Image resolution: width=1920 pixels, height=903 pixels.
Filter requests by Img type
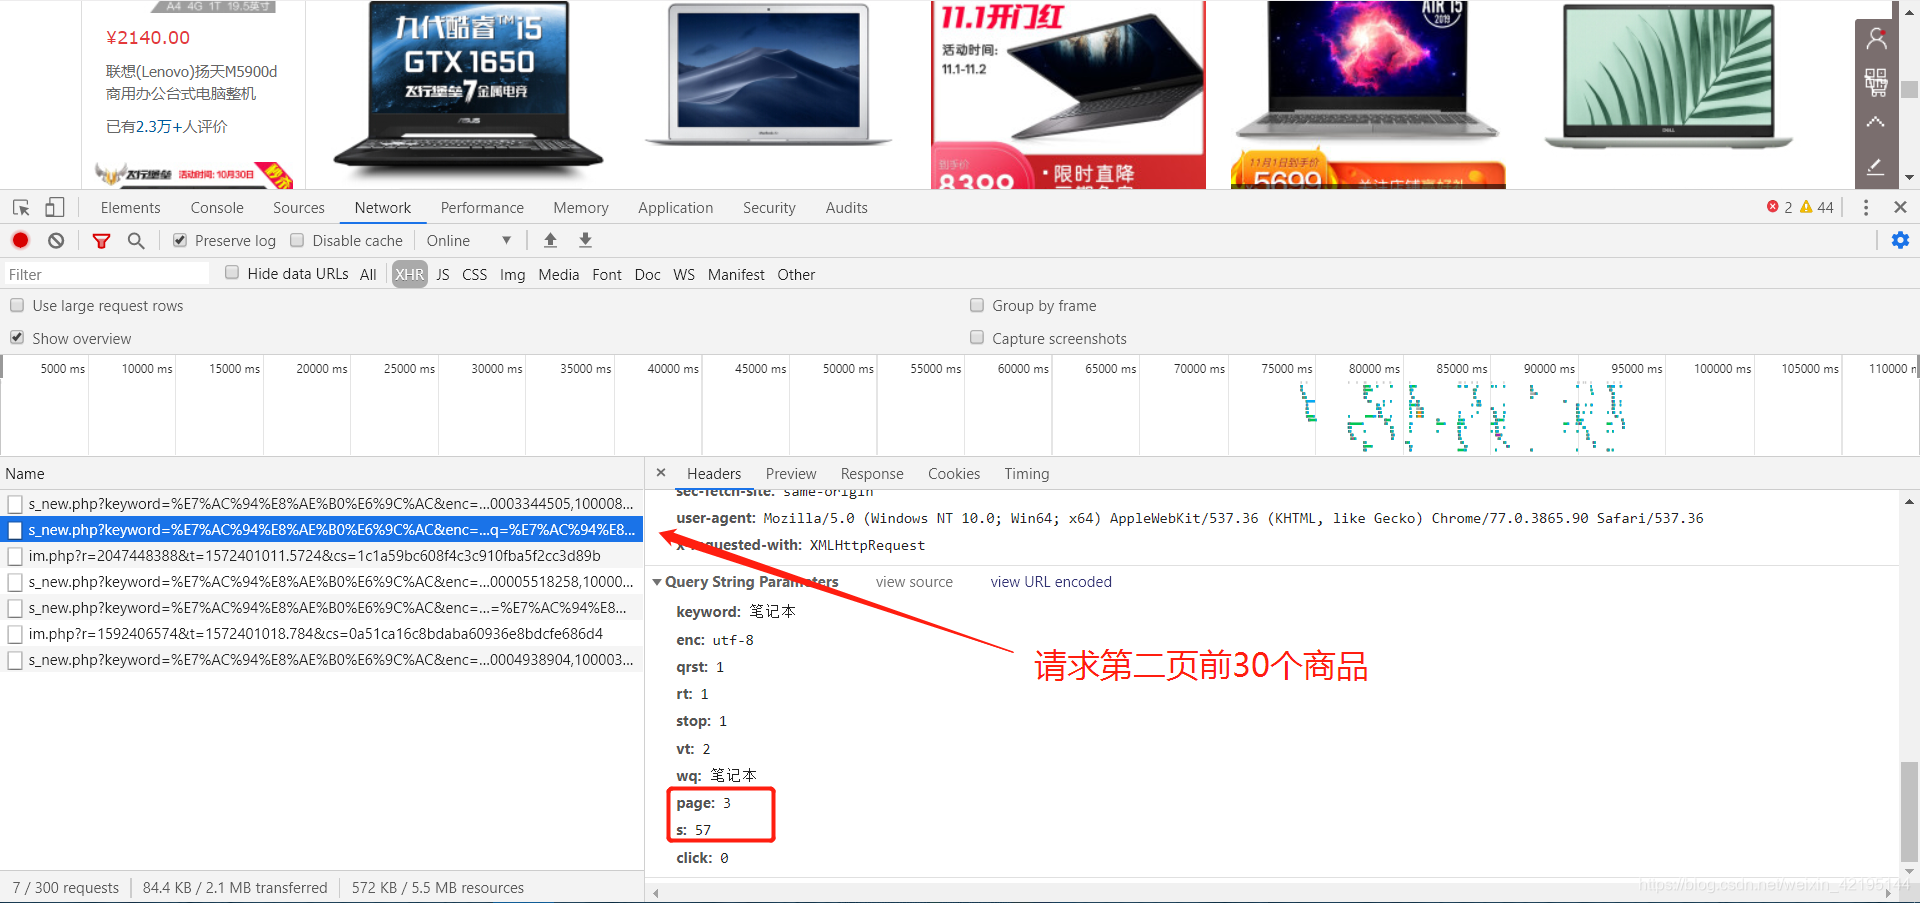click(x=513, y=275)
